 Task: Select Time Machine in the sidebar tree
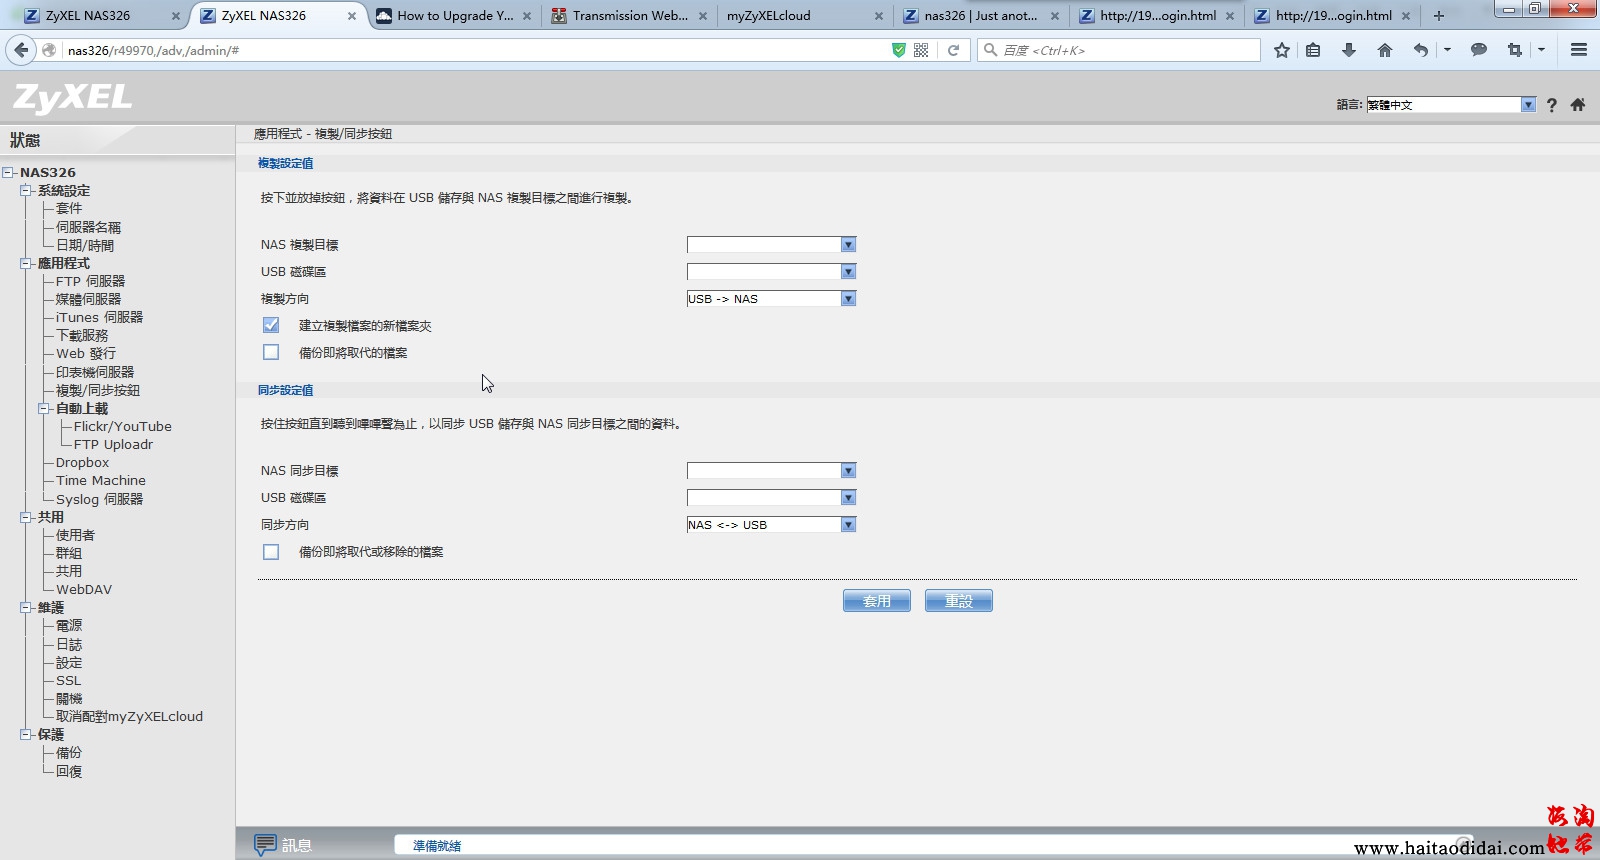point(101,481)
